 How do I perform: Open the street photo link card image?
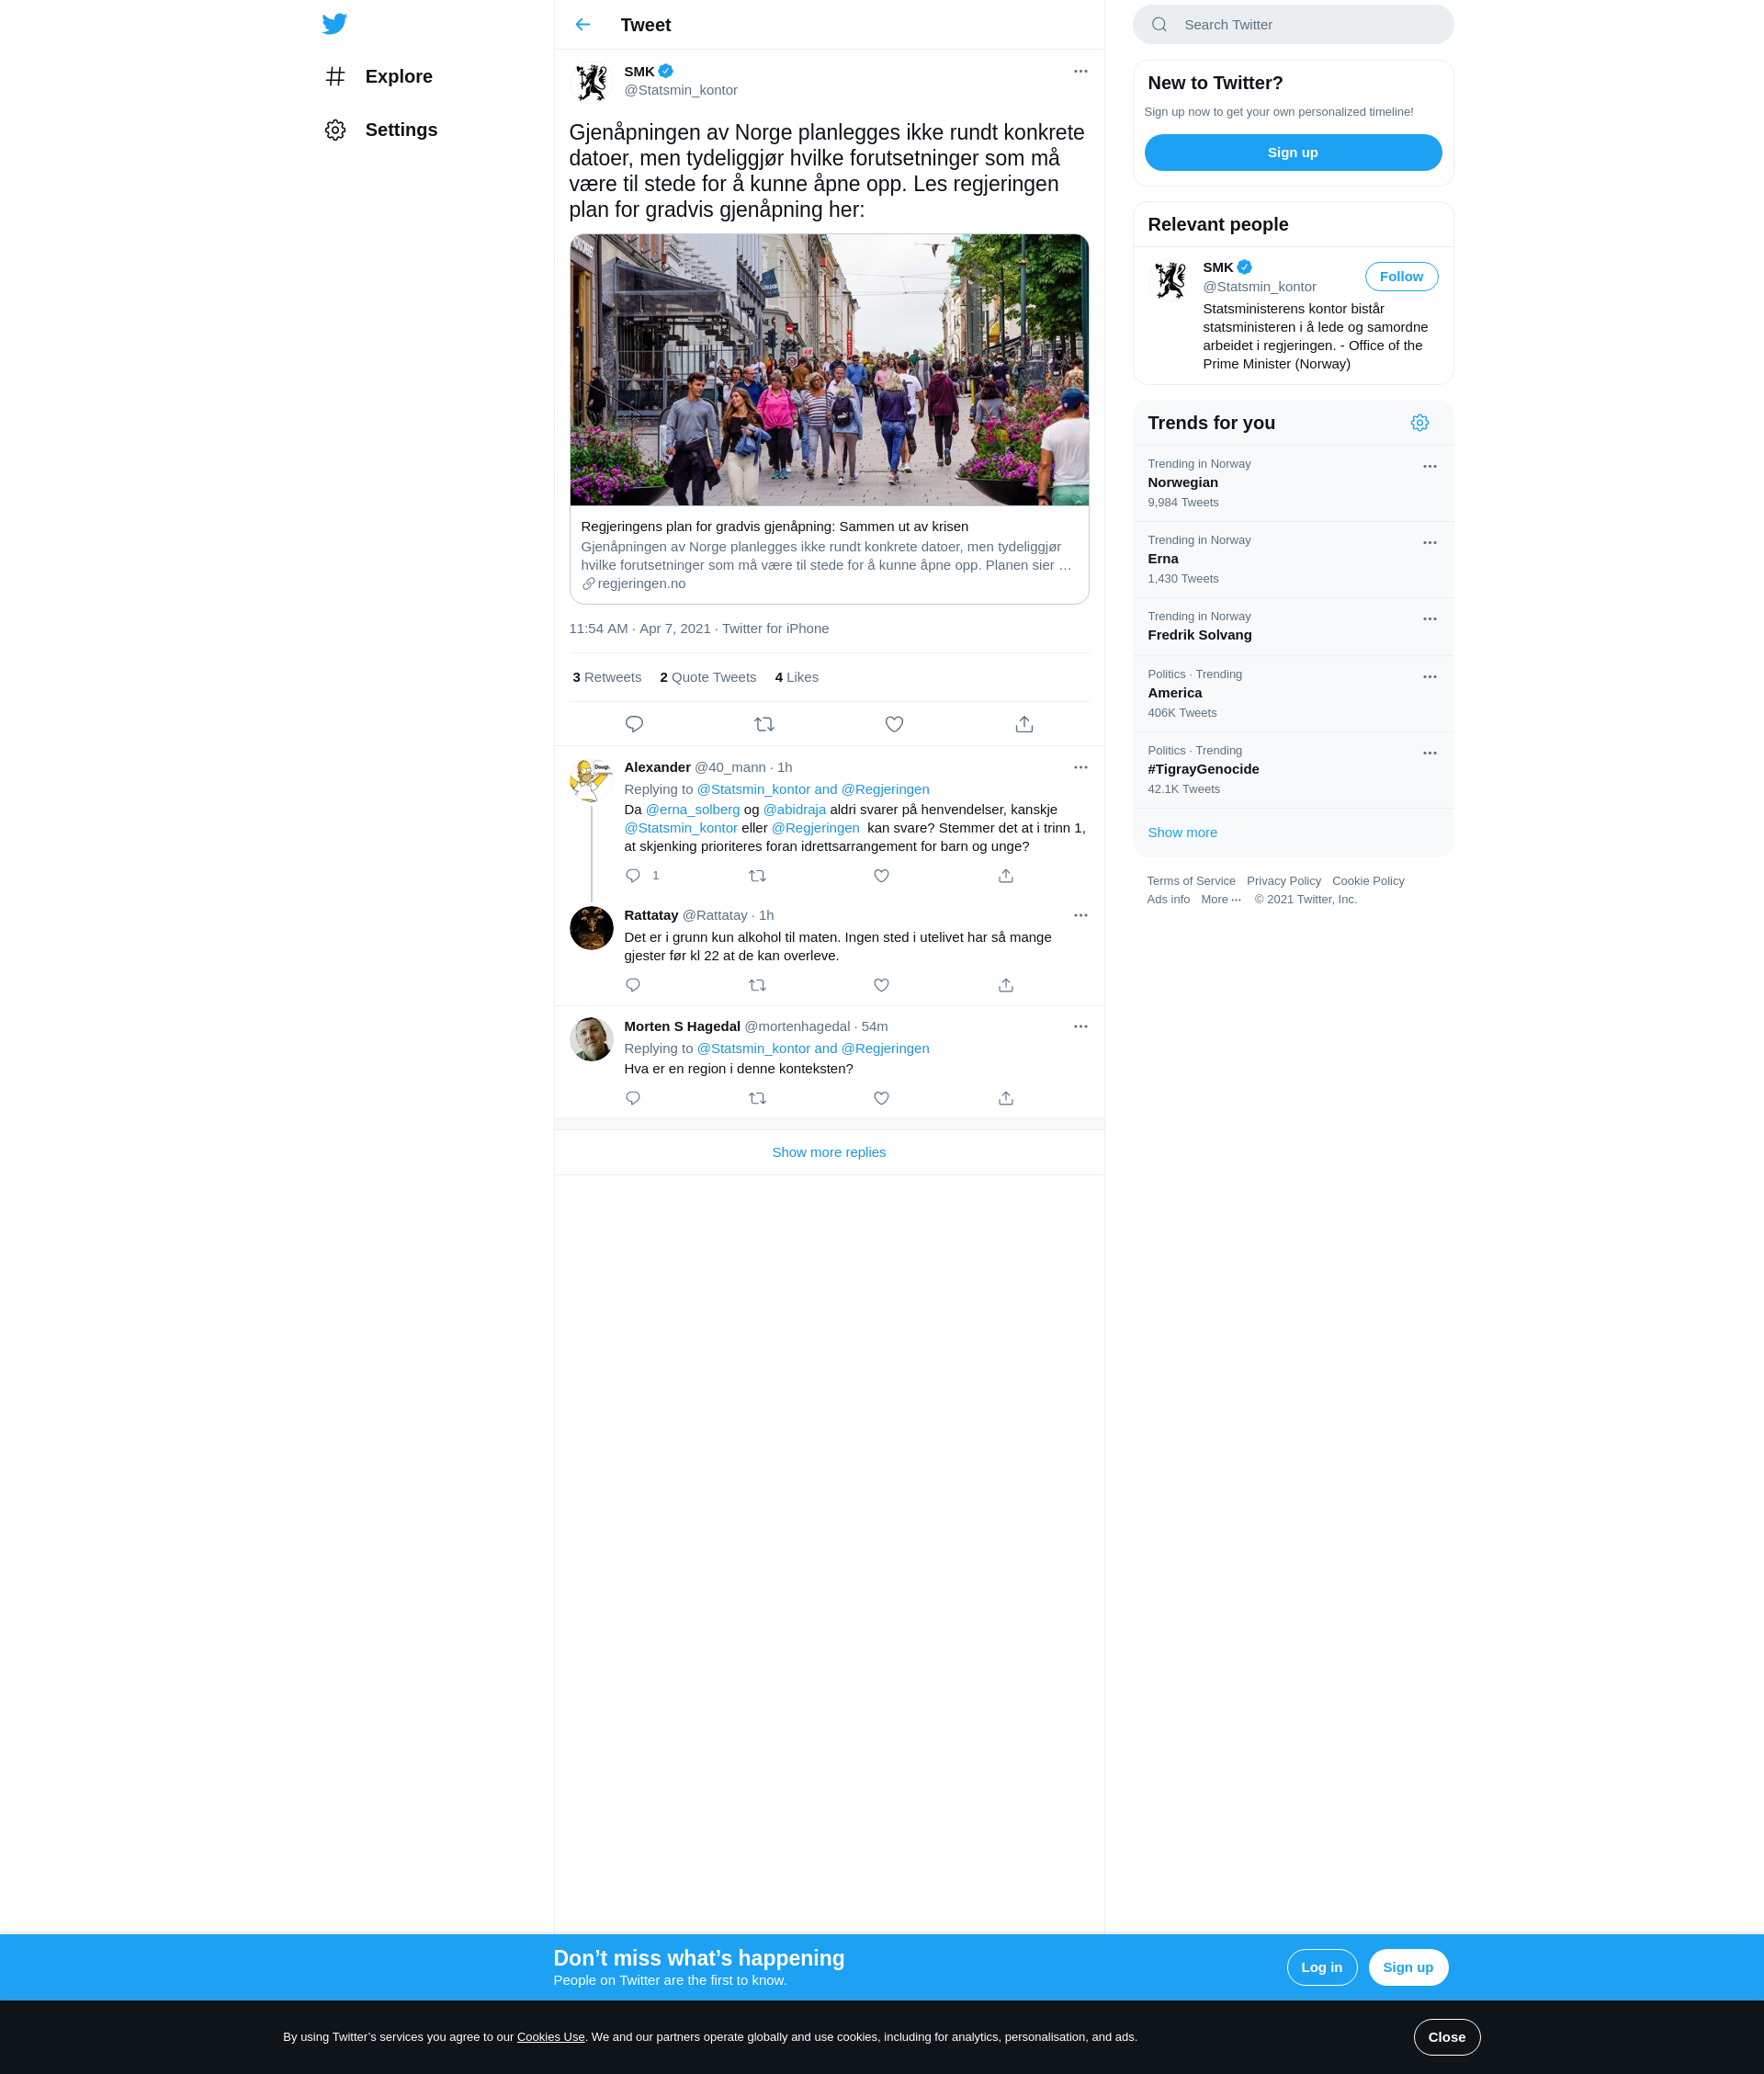(828, 370)
